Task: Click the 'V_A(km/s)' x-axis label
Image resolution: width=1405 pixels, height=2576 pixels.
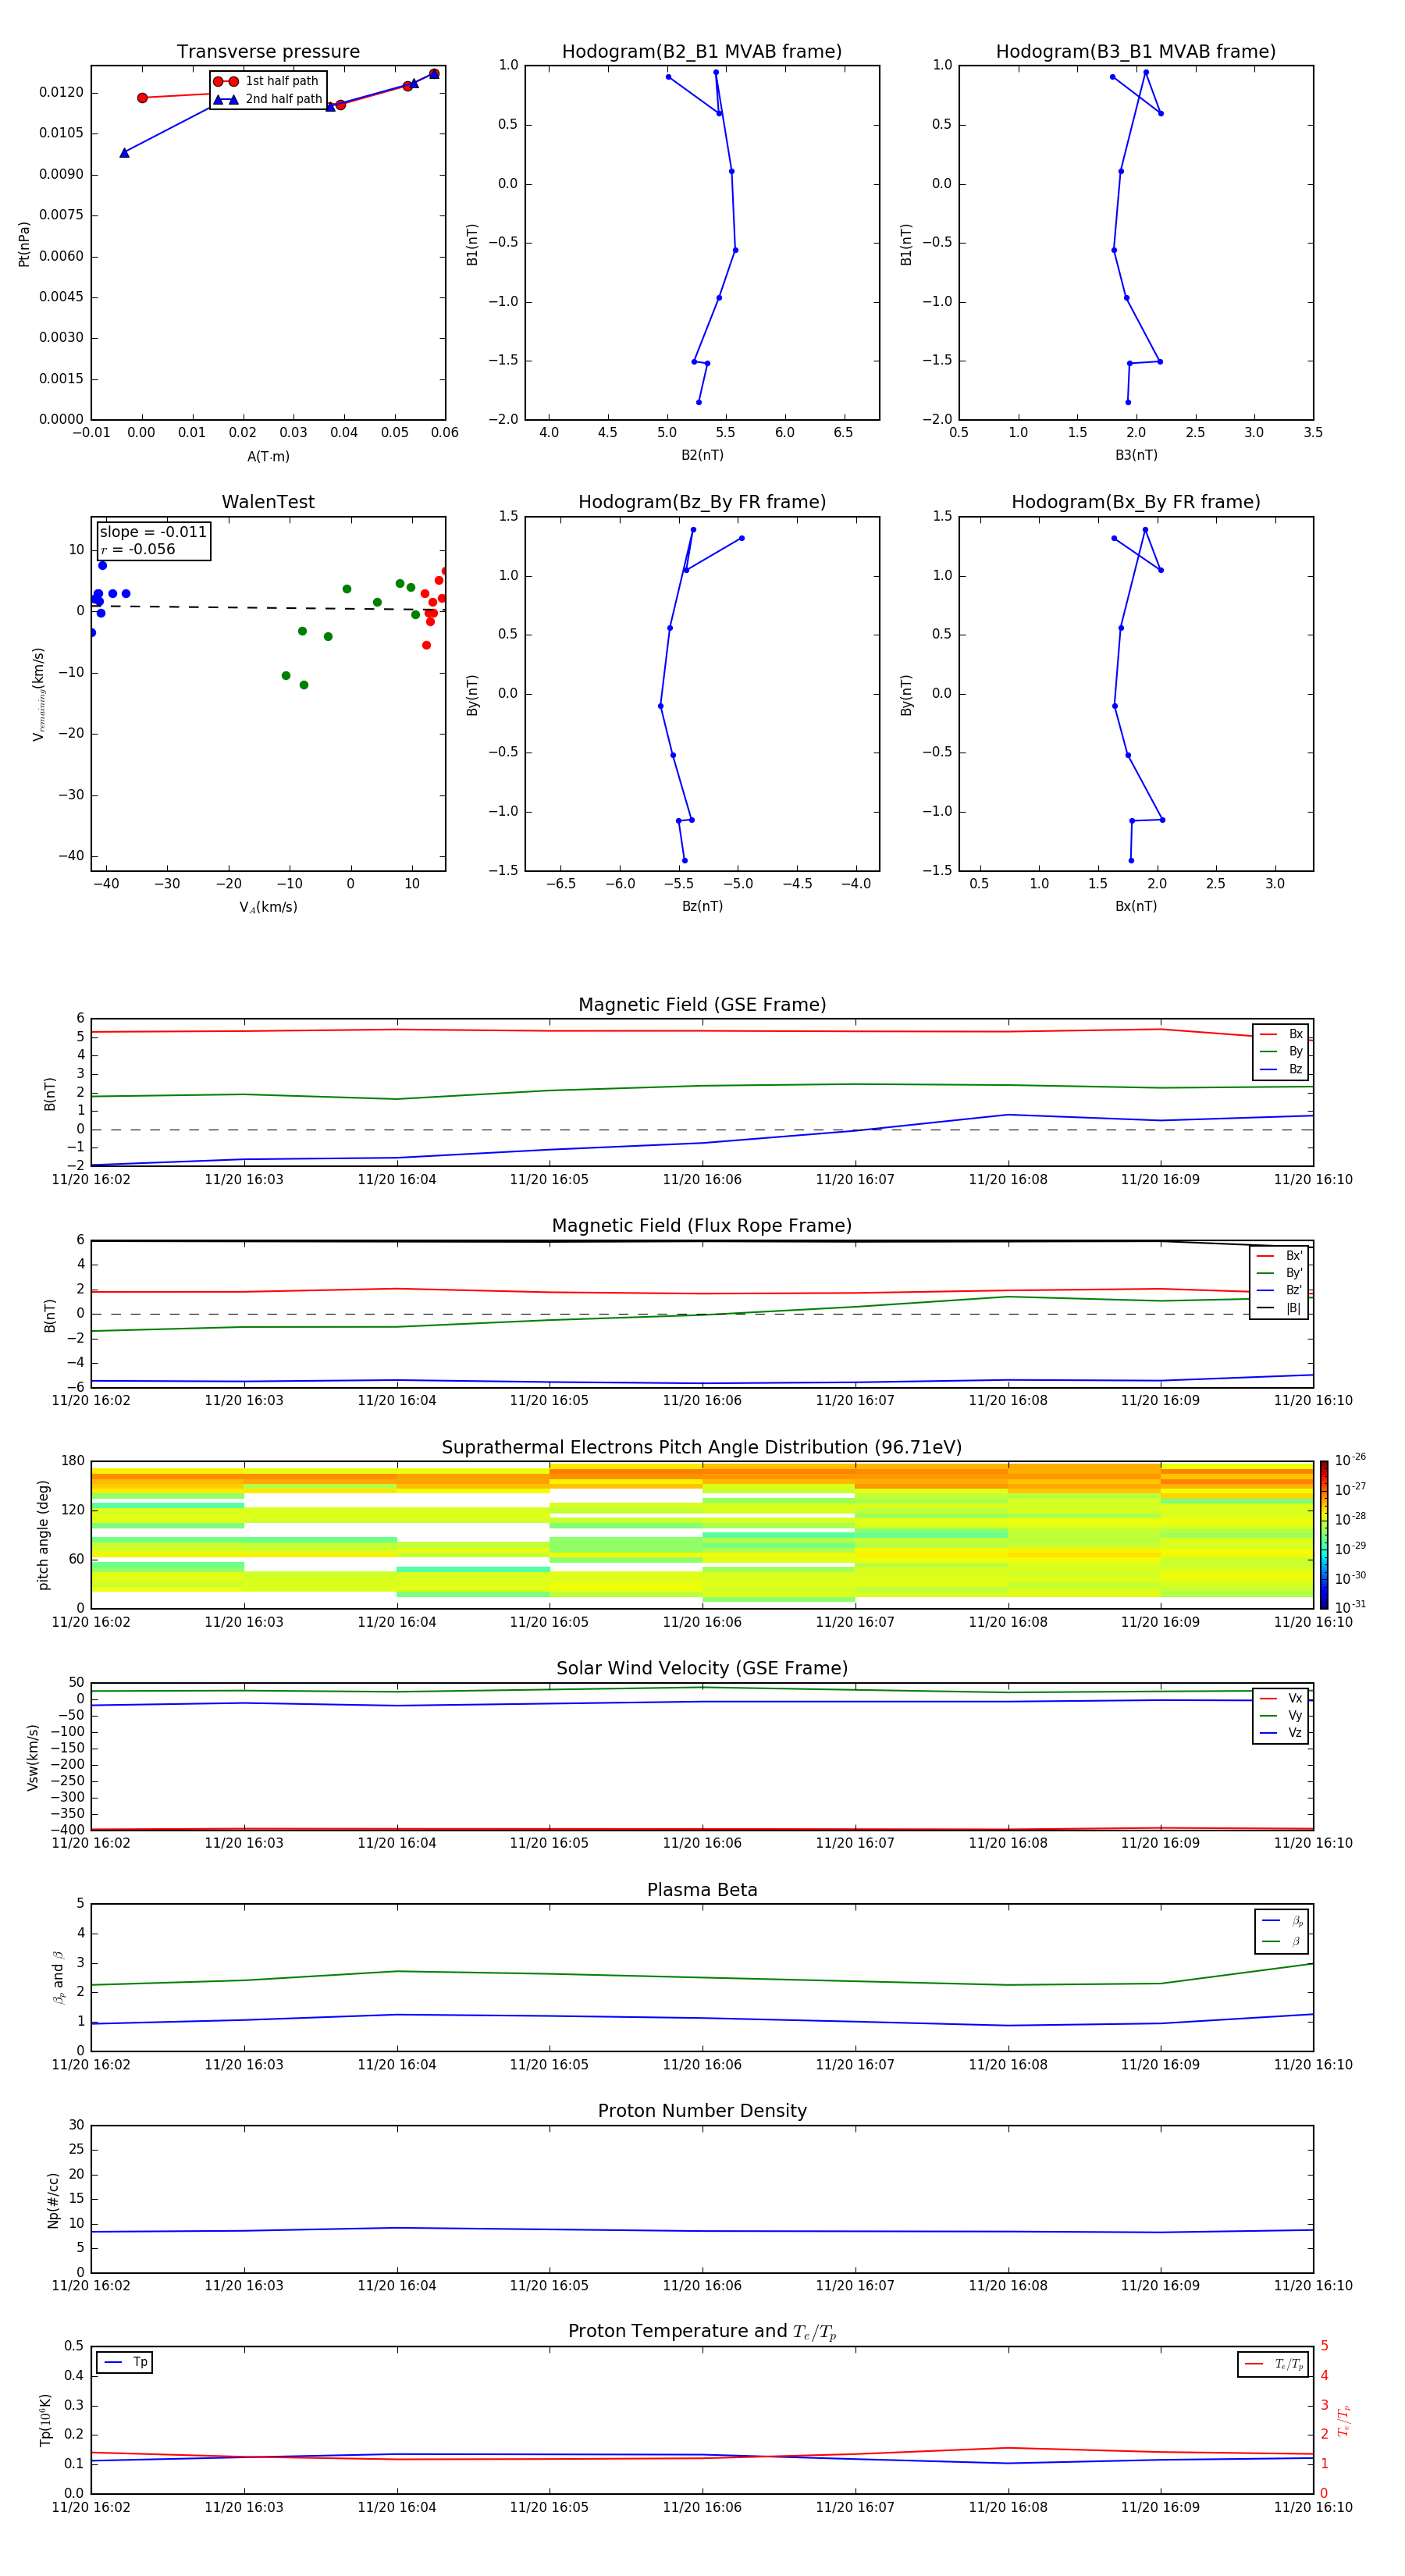Action: coord(268,907)
